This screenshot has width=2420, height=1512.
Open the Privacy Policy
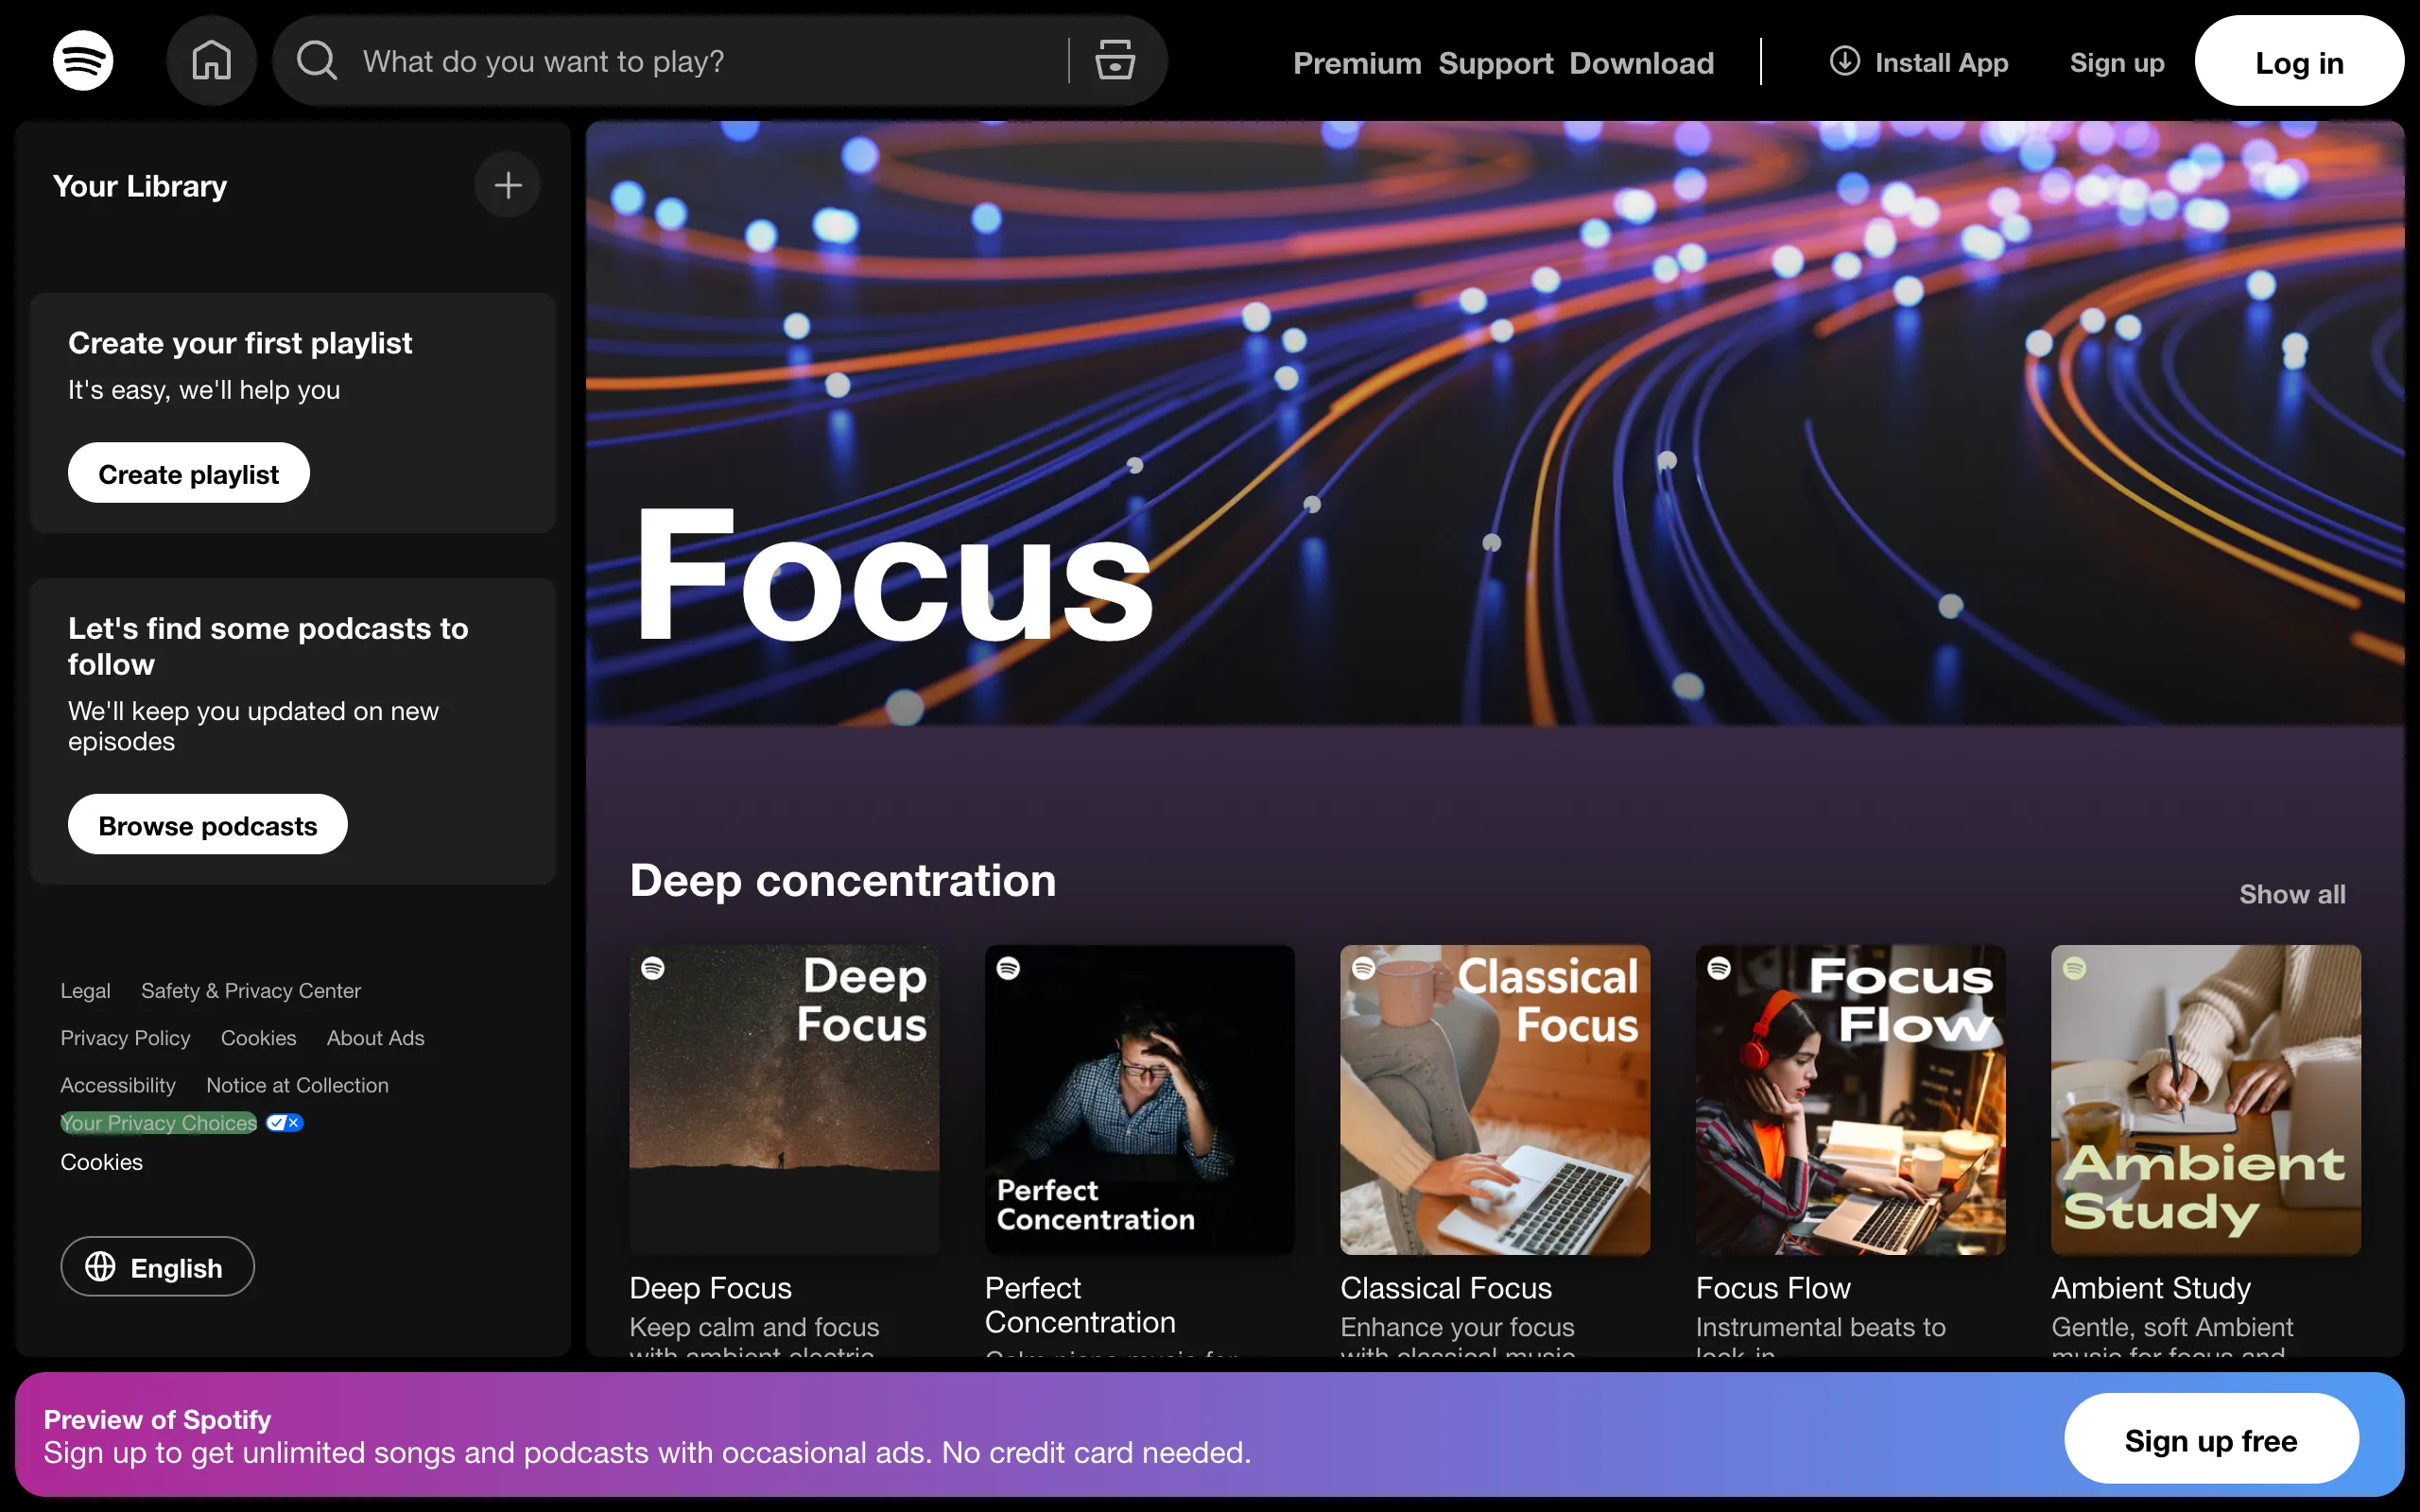tap(125, 1038)
